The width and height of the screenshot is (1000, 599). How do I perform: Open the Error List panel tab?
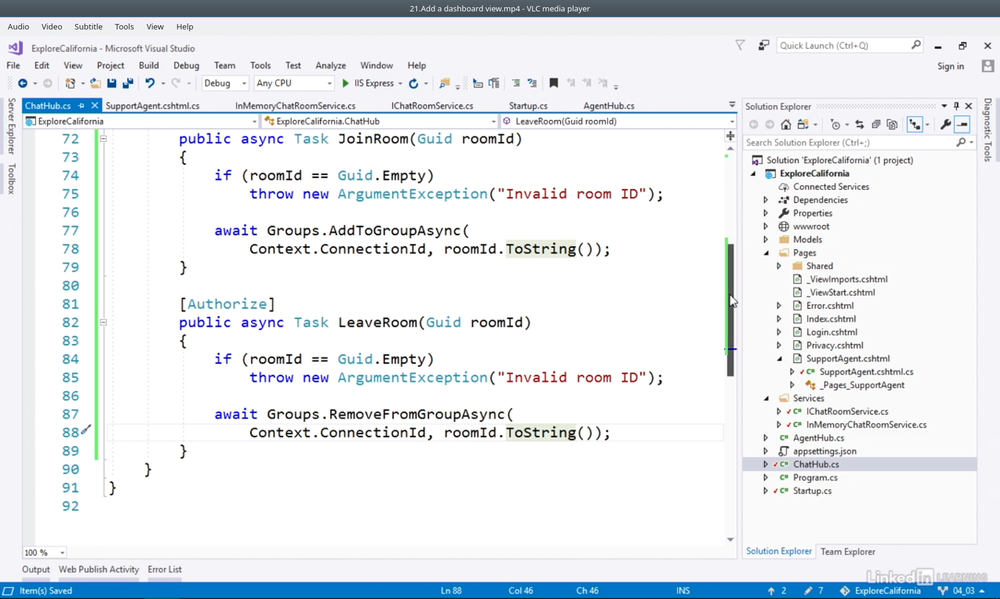tap(165, 570)
